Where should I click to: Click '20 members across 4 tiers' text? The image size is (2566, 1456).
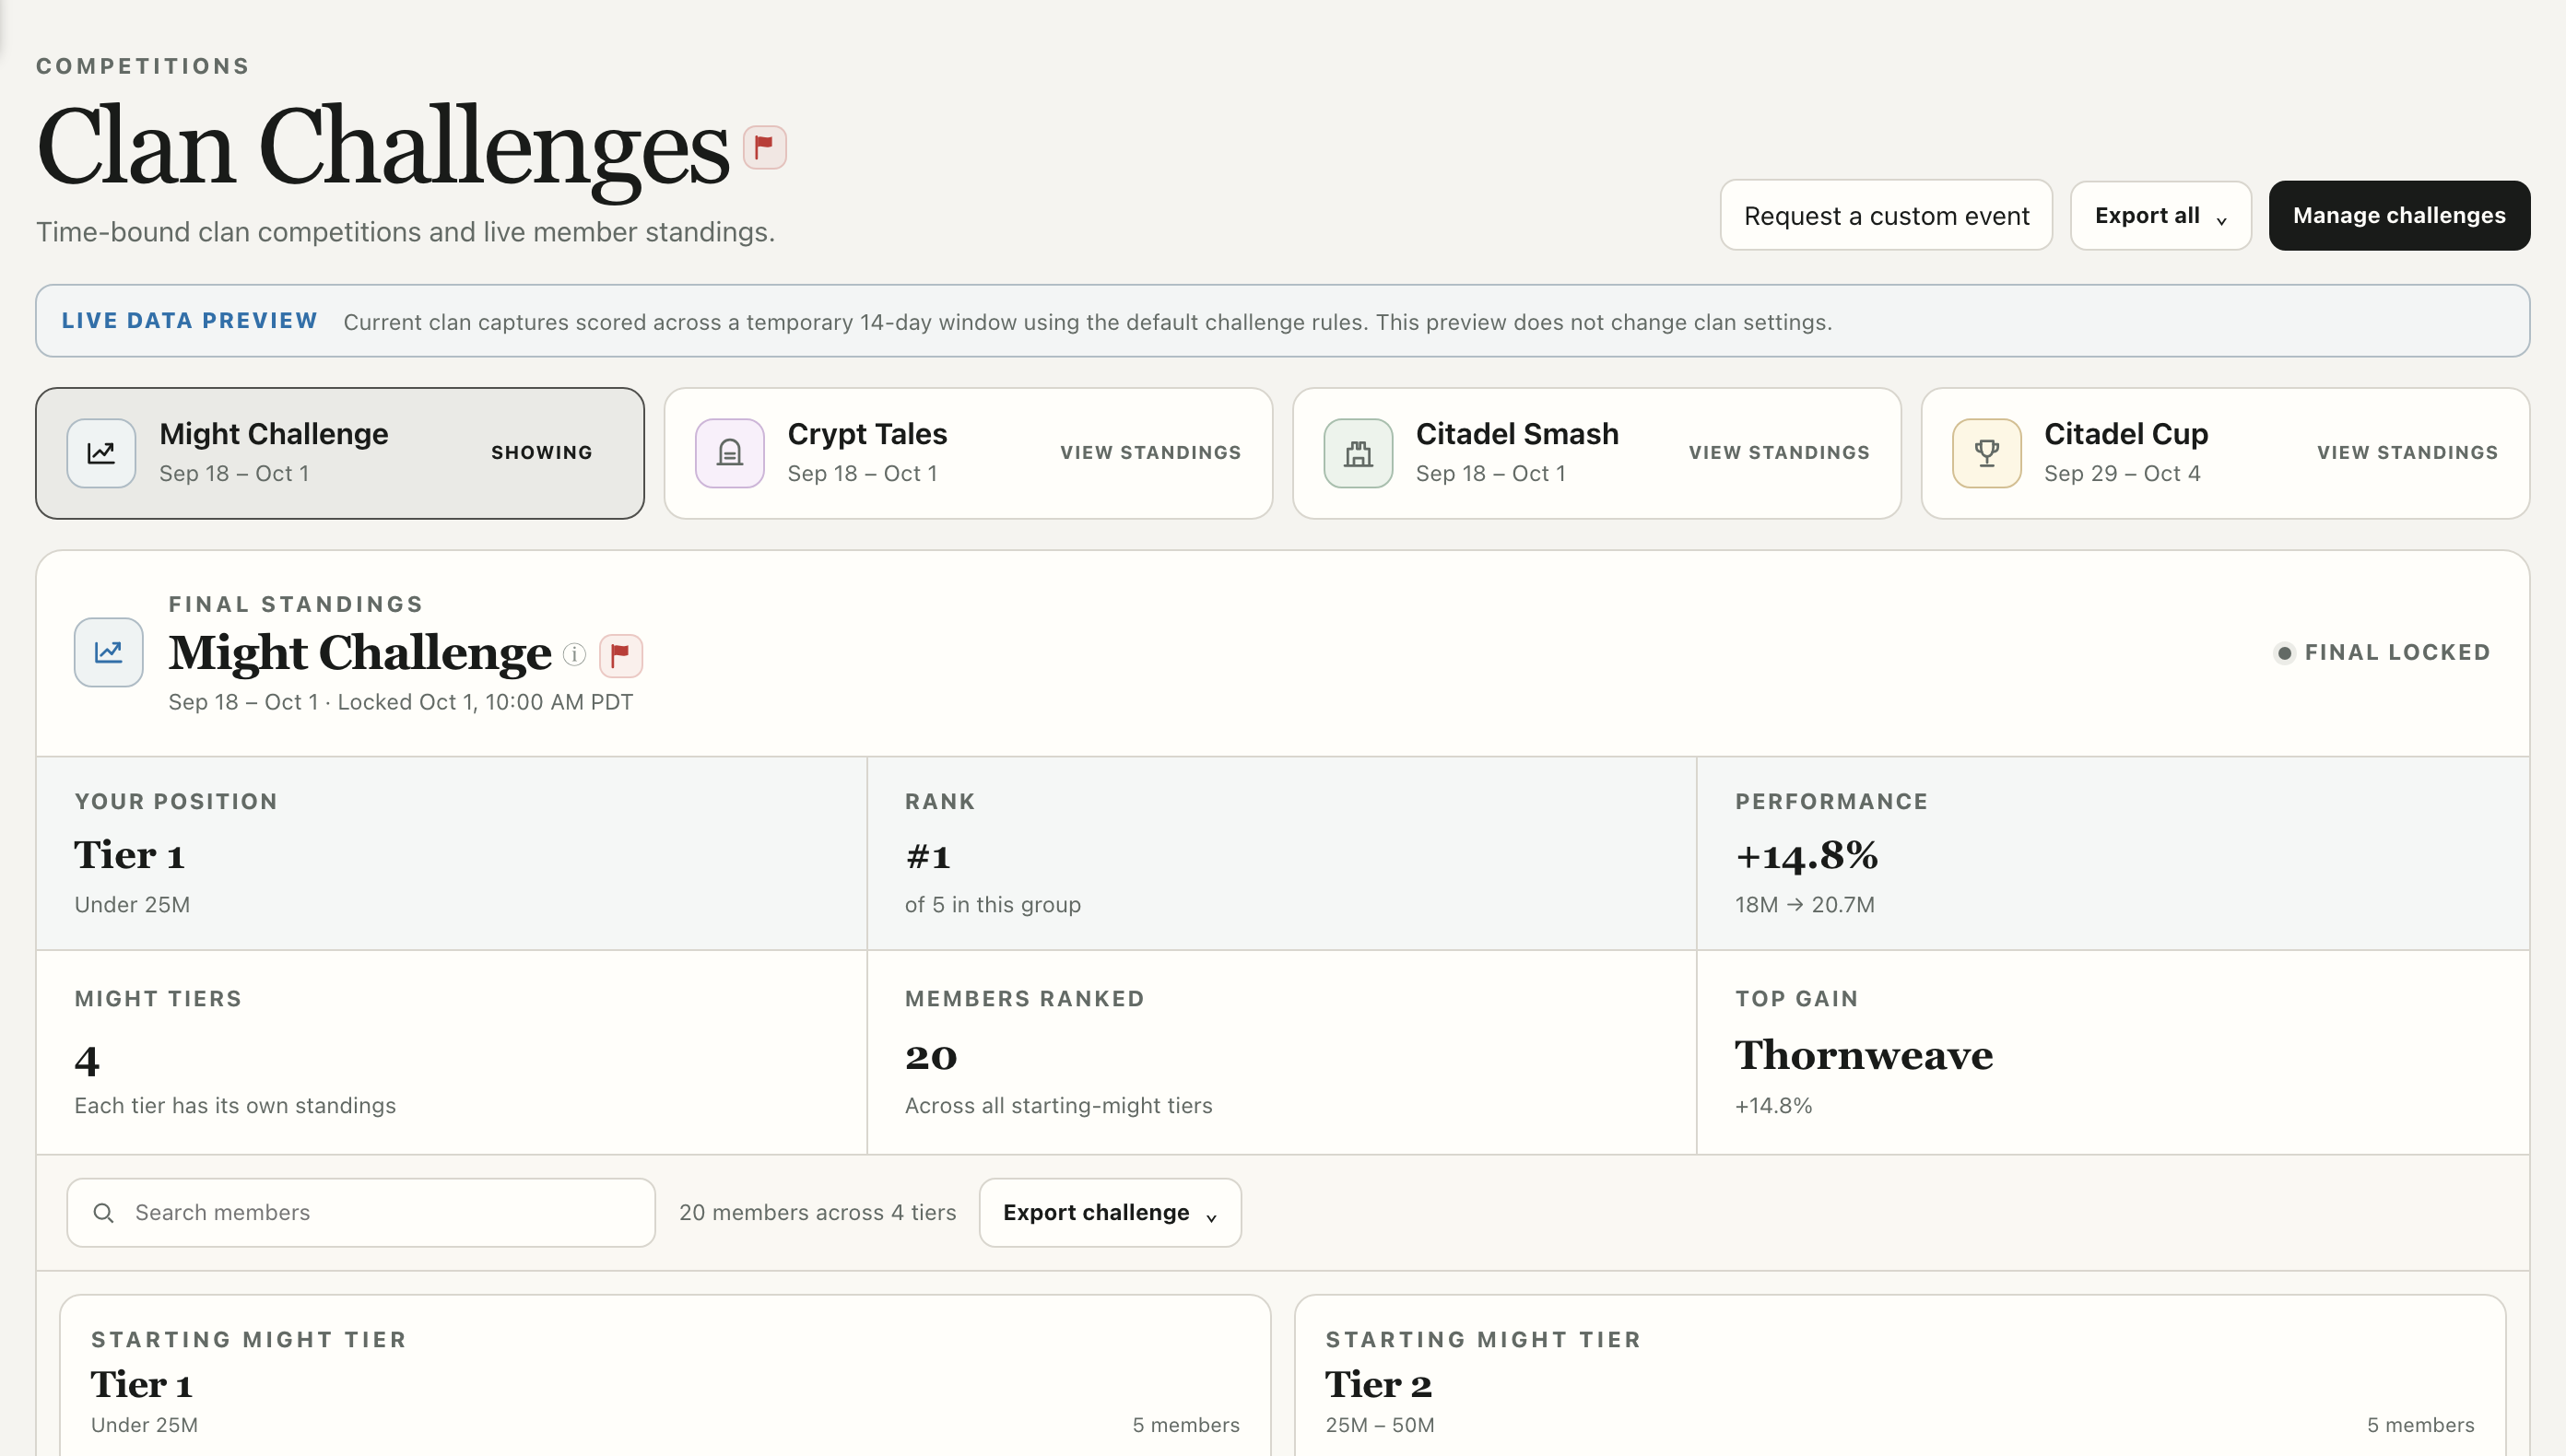click(x=817, y=1213)
